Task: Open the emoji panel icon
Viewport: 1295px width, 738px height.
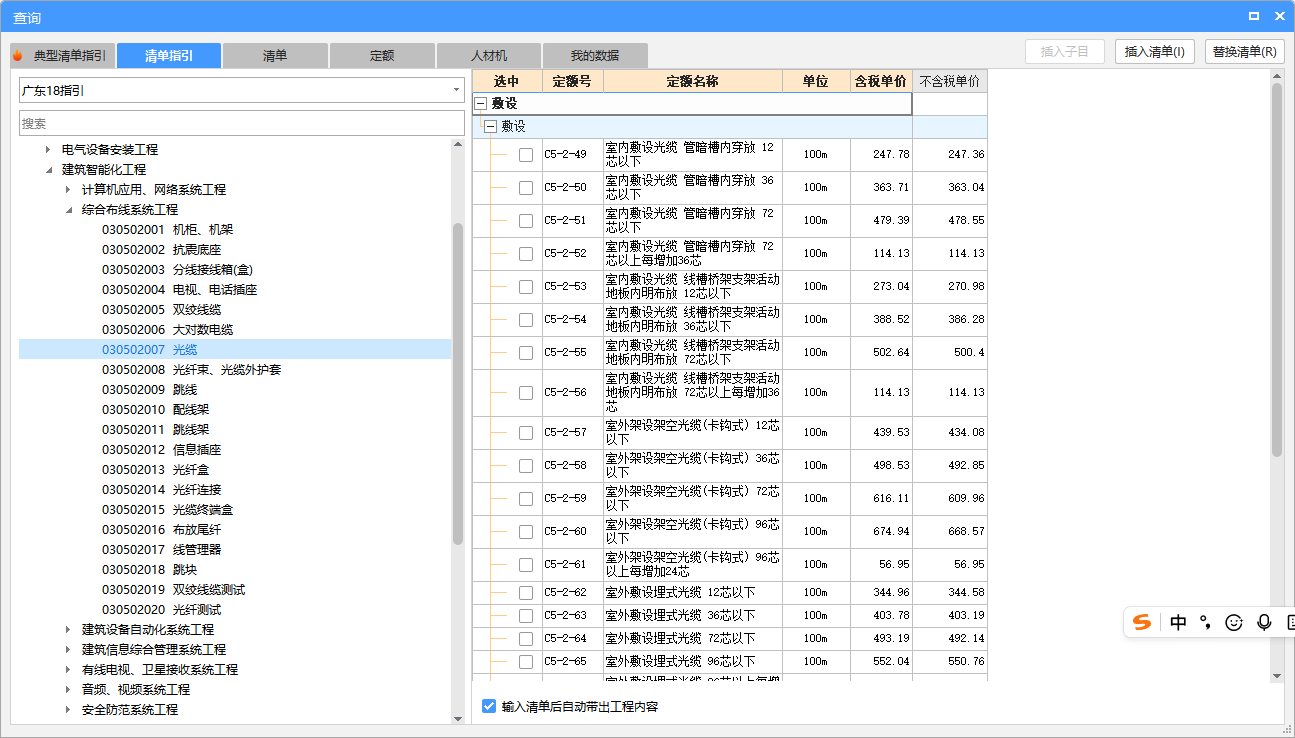Action: (1233, 621)
